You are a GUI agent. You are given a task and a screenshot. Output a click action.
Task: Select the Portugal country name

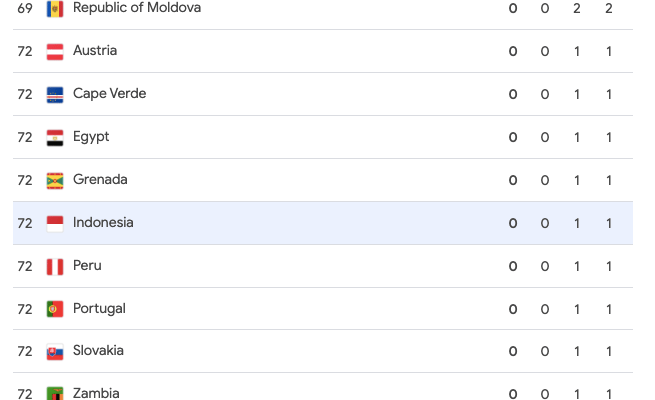point(99,309)
